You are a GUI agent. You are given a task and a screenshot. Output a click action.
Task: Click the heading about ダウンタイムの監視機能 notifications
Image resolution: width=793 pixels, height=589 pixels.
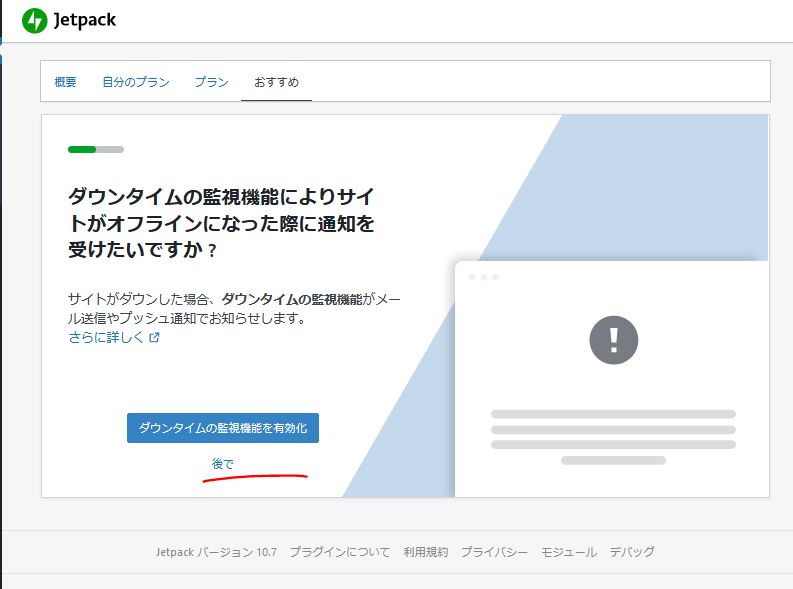click(221, 222)
